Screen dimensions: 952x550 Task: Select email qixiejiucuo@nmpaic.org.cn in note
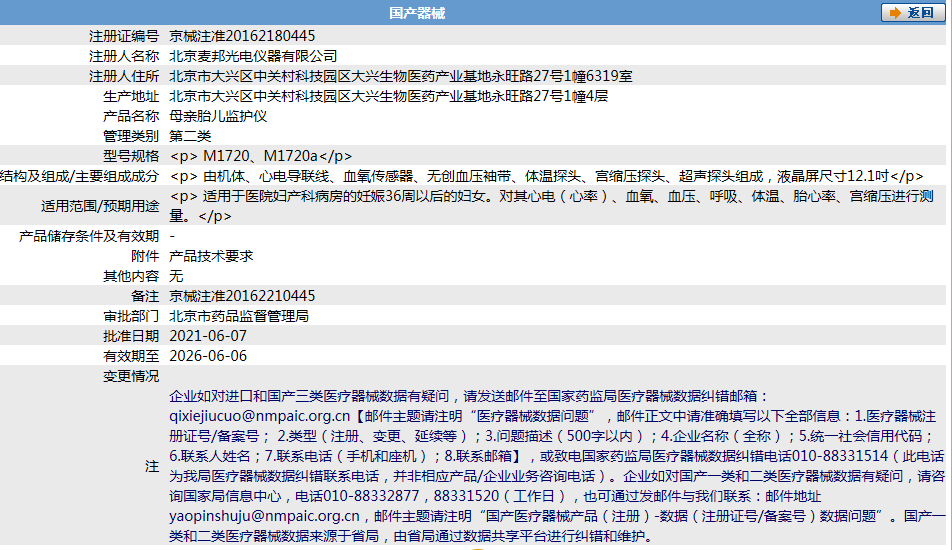tap(260, 416)
